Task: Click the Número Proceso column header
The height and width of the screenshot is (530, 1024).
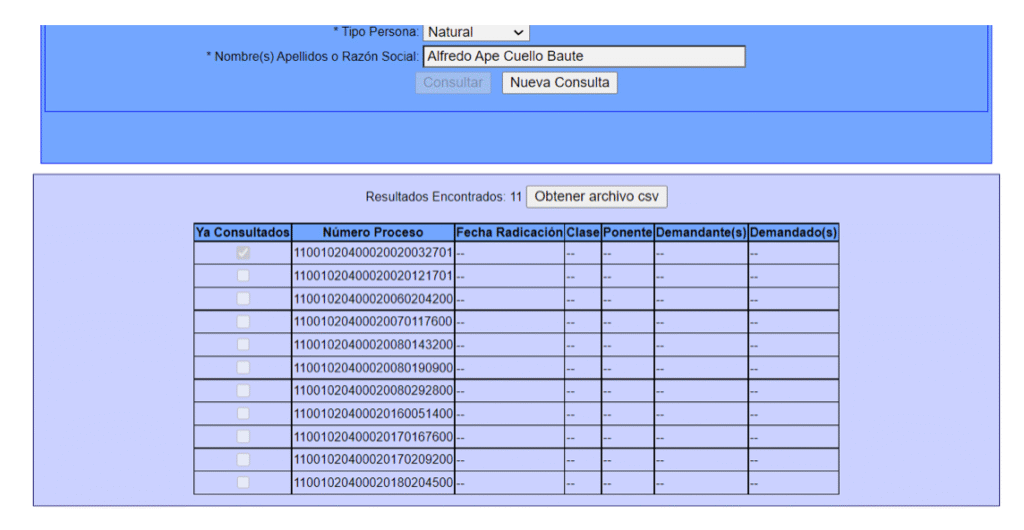Action: [x=373, y=232]
